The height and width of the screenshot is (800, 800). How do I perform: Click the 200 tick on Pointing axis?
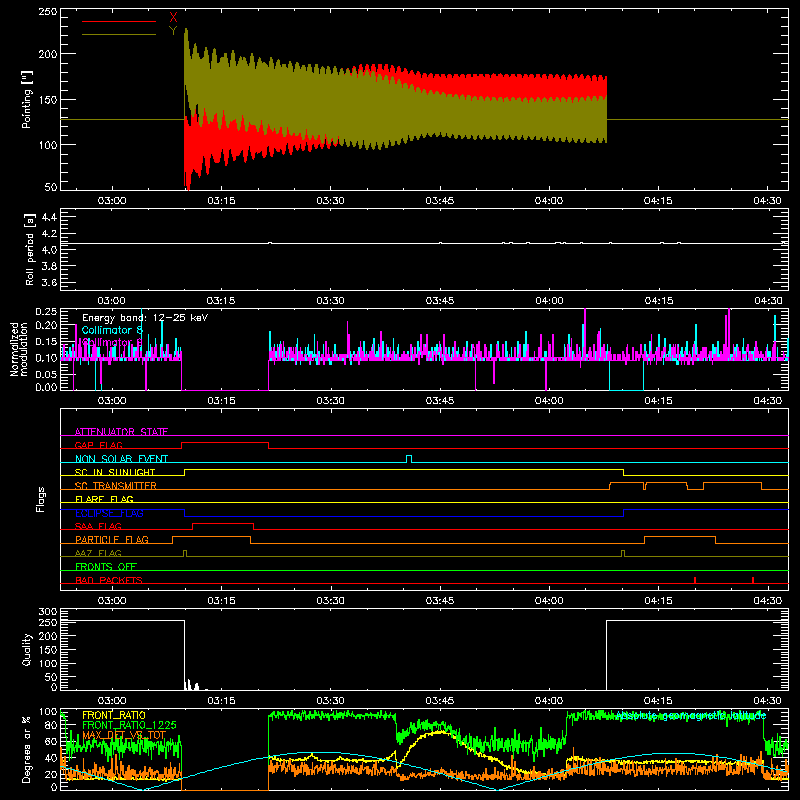click(x=48, y=54)
